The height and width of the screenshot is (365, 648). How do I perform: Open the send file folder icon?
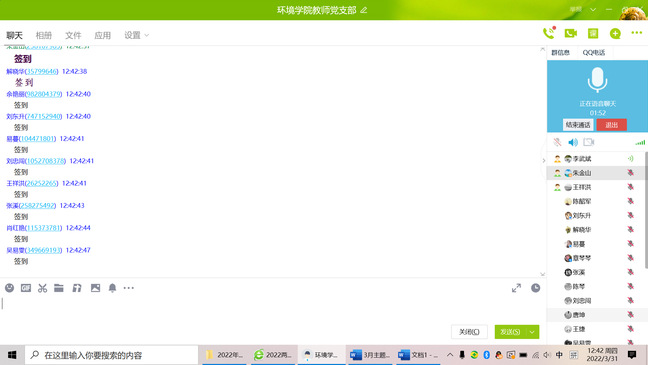coord(59,288)
